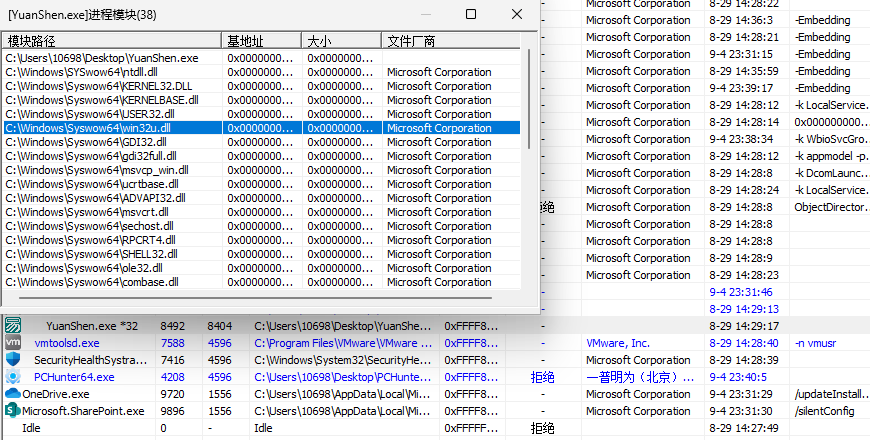The width and height of the screenshot is (870, 440).
Task: Select the ucrtbase.dll module row
Action: (x=261, y=184)
